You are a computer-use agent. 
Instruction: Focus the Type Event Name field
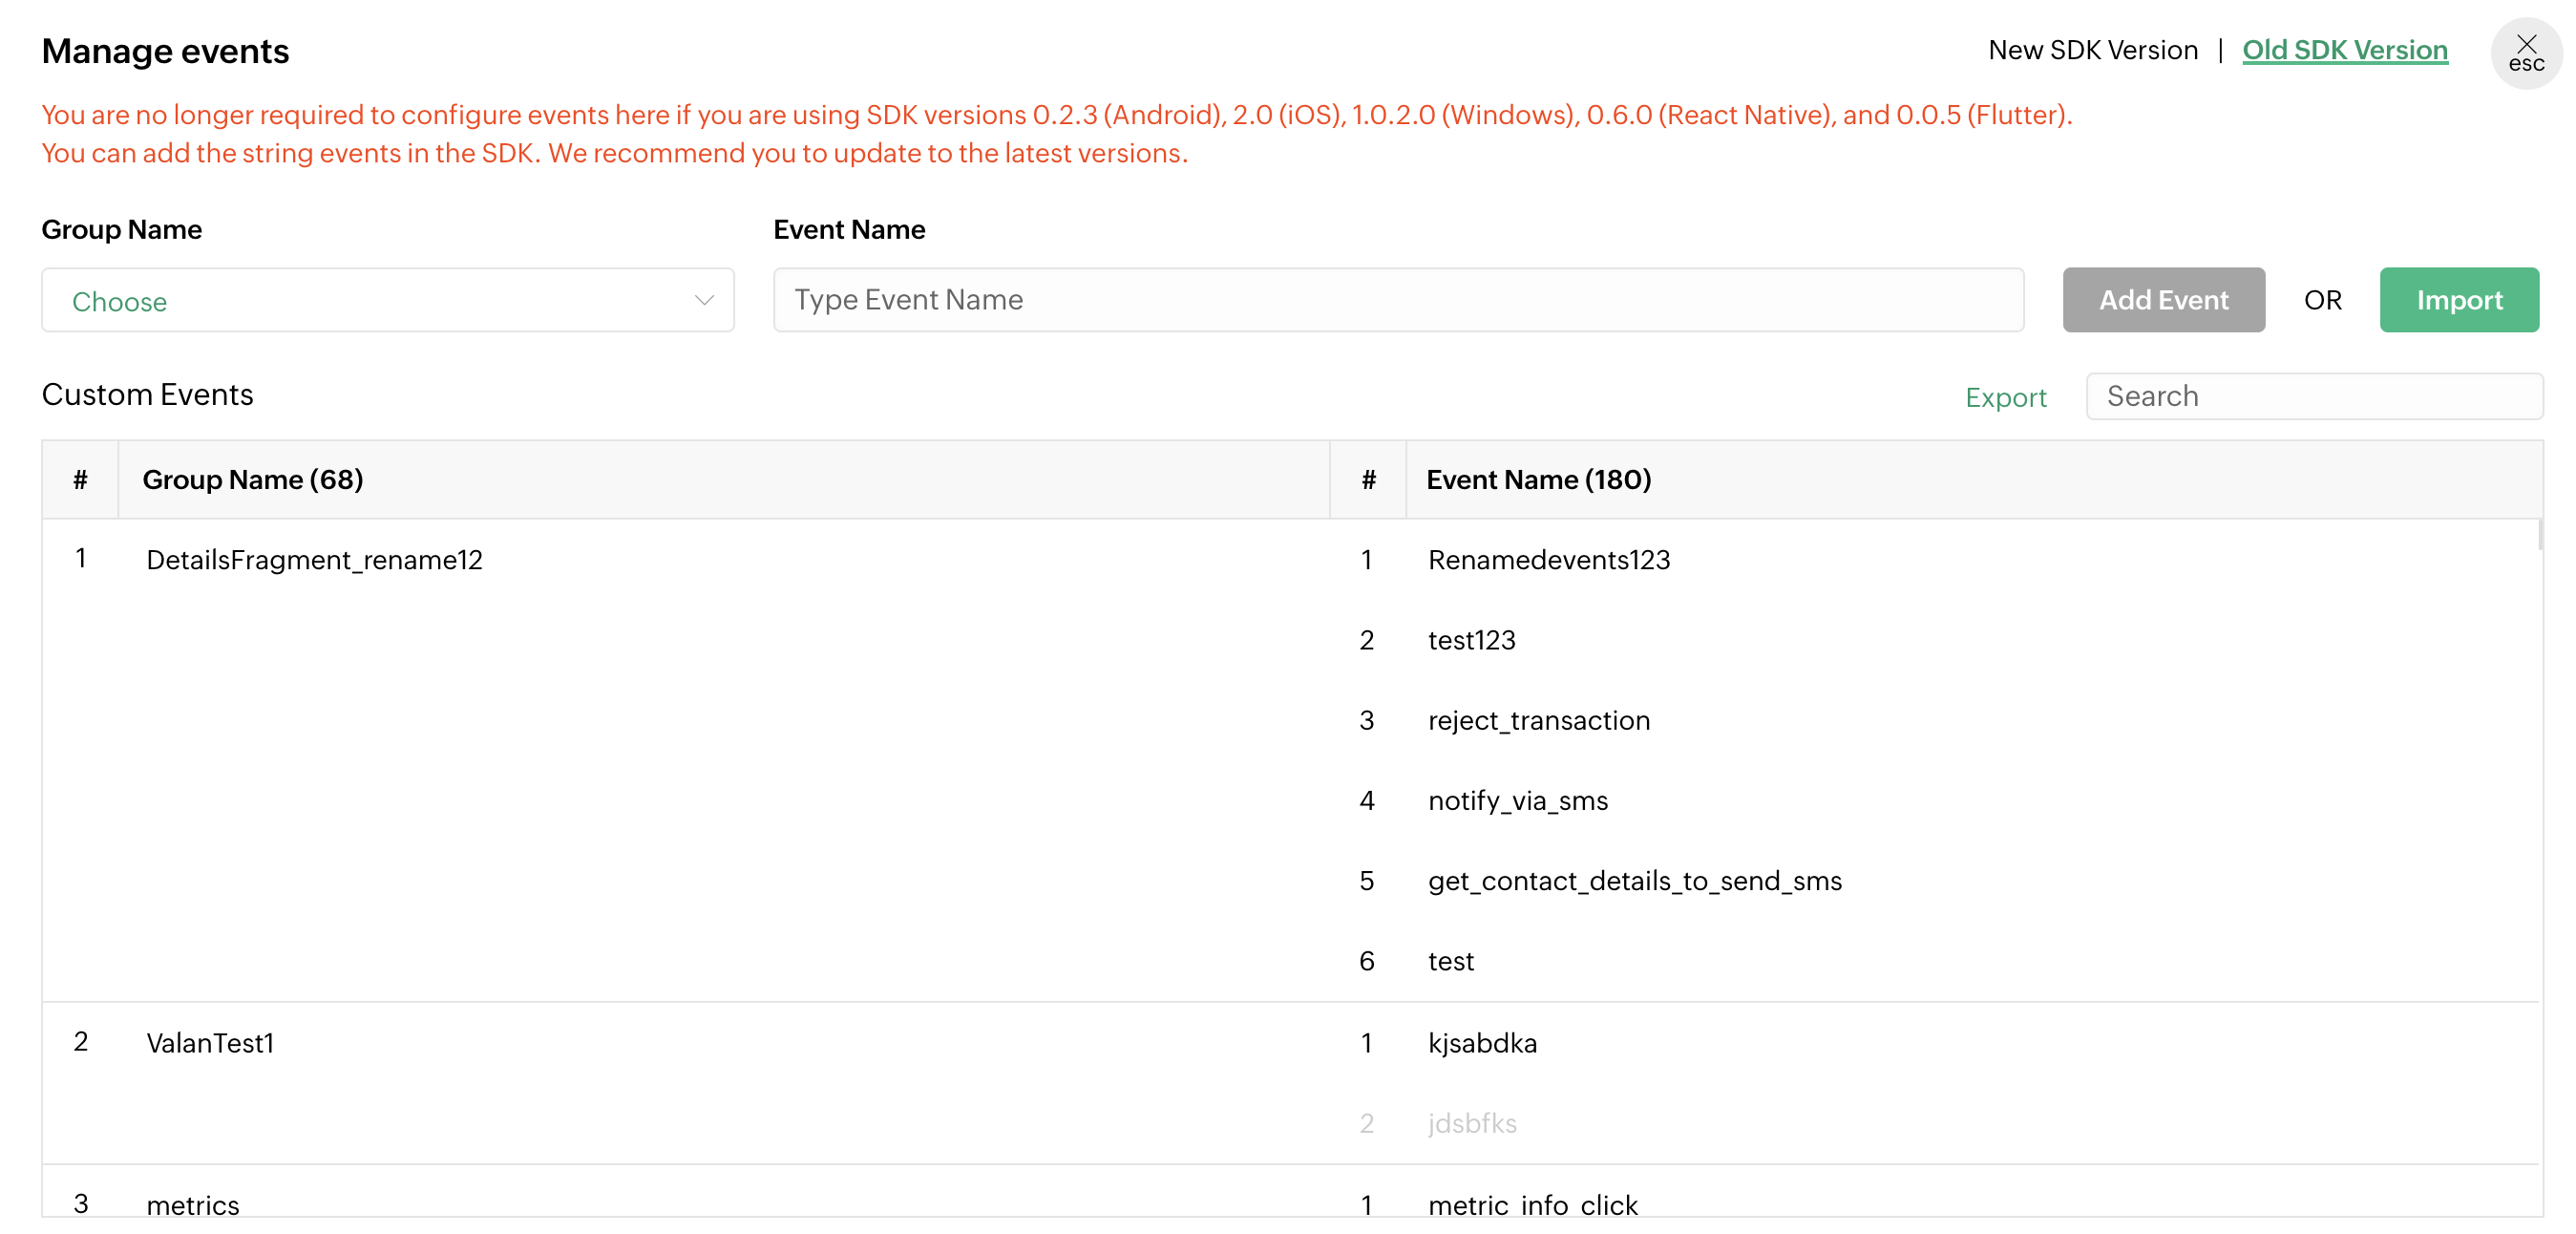click(x=1397, y=300)
